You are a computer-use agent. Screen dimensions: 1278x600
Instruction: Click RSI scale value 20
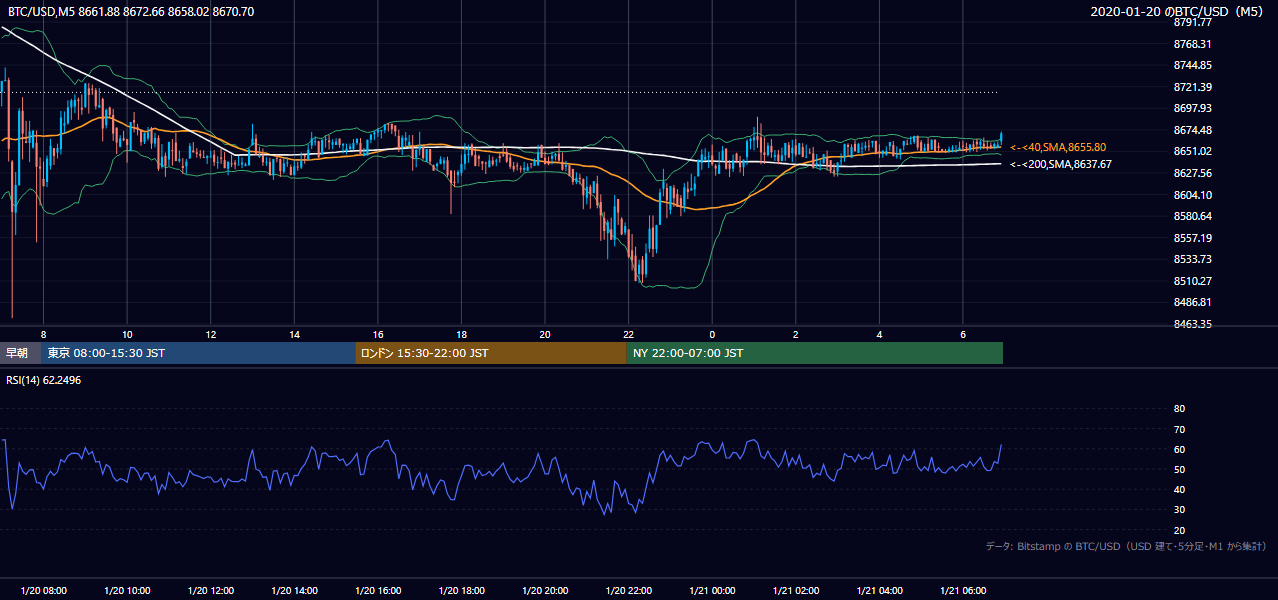click(1179, 530)
